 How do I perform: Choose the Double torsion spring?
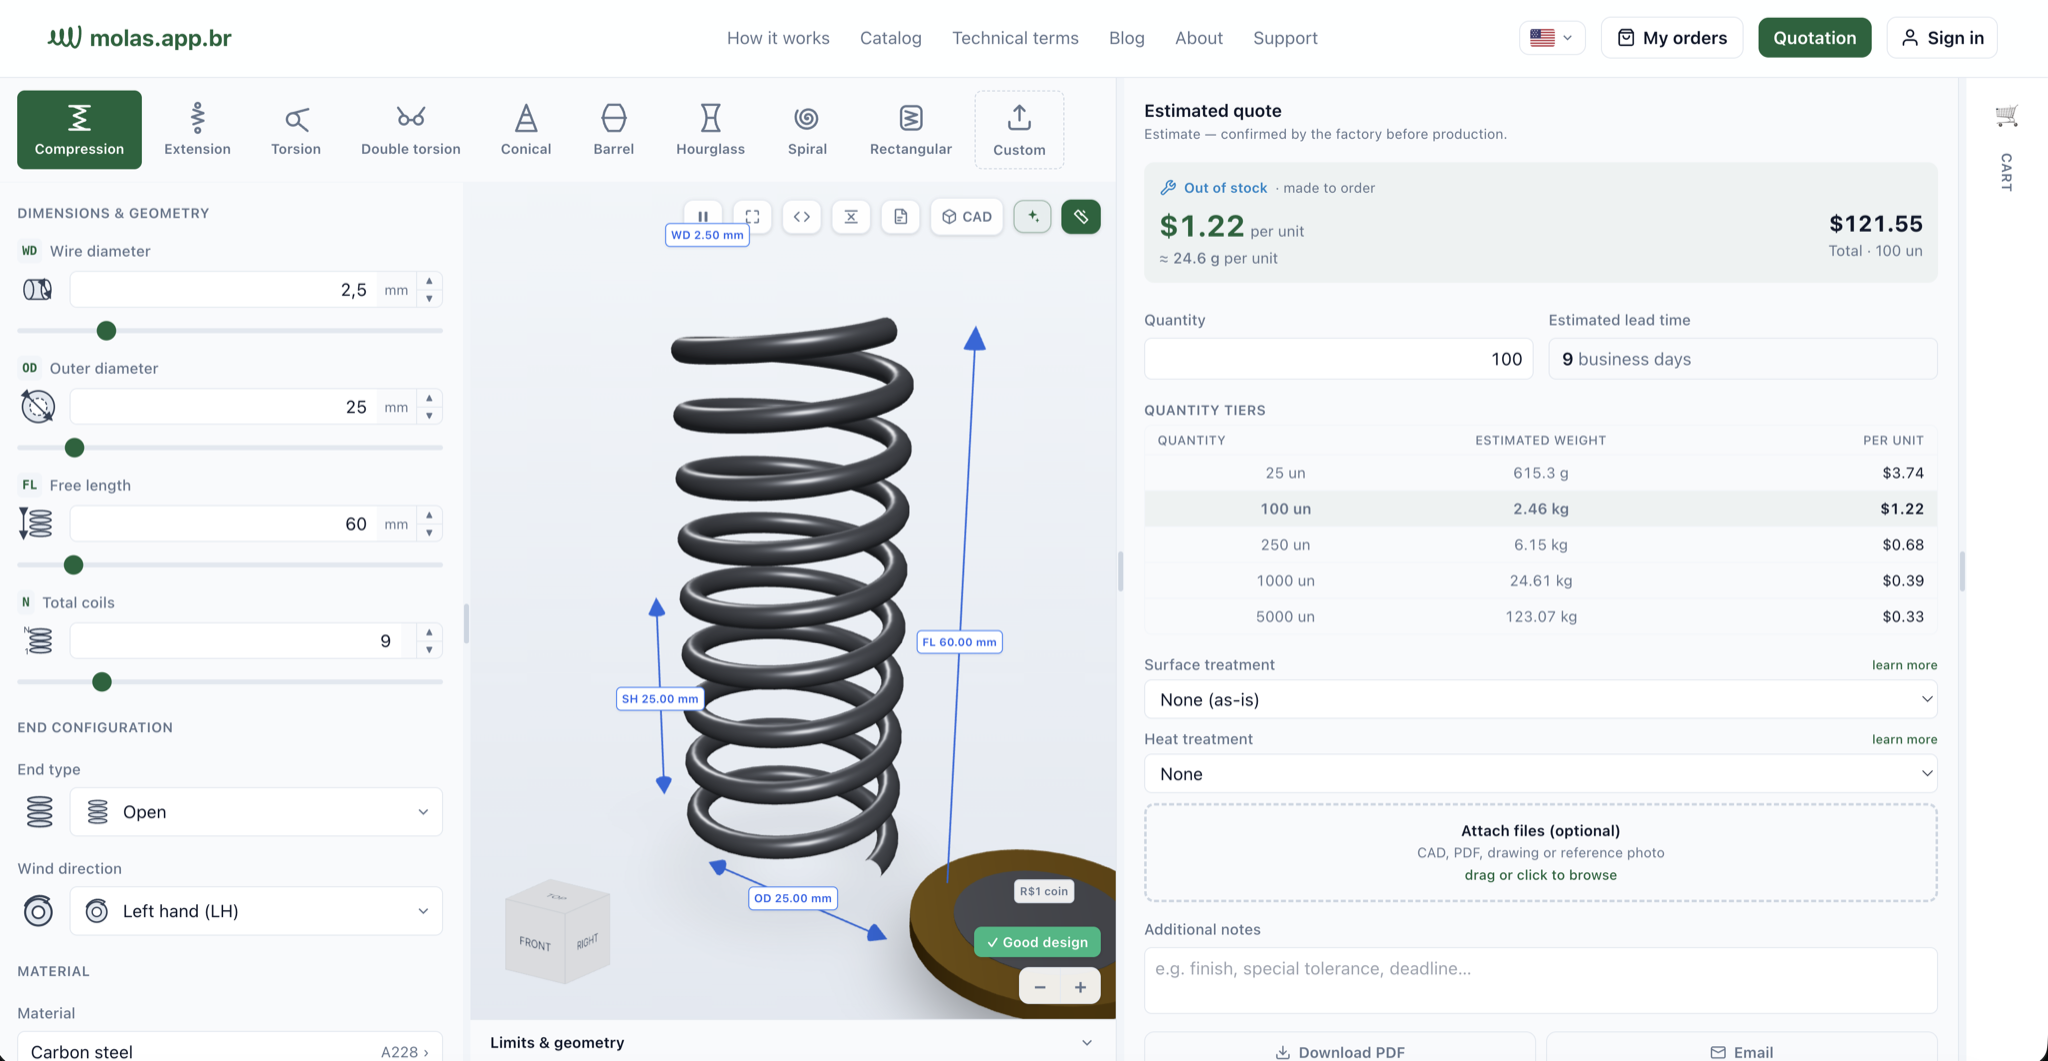411,130
